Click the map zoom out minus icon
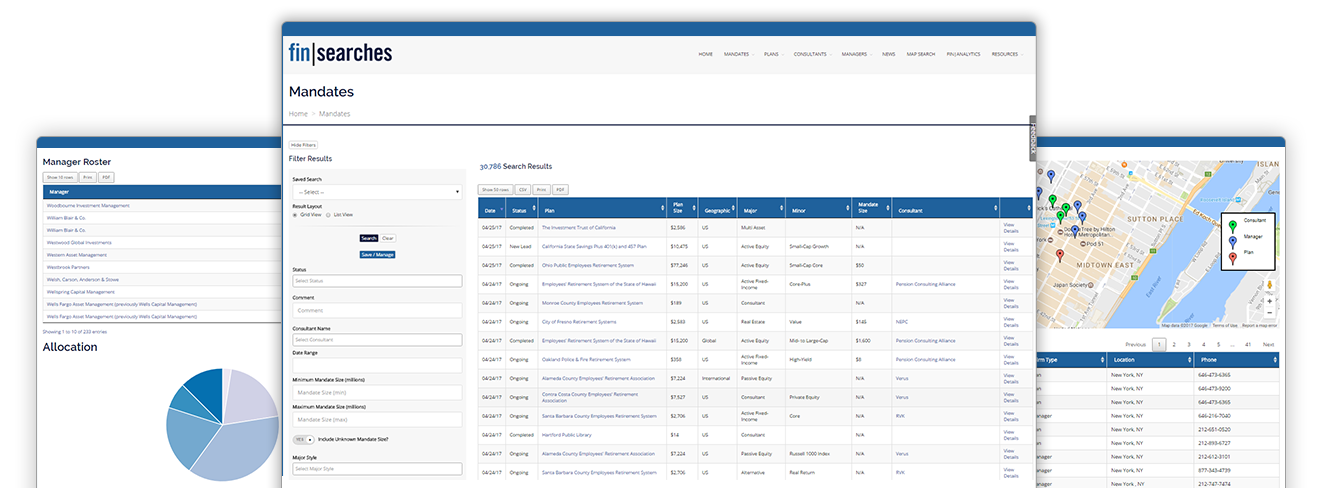This screenshot has height=488, width=1325. [x=1269, y=313]
